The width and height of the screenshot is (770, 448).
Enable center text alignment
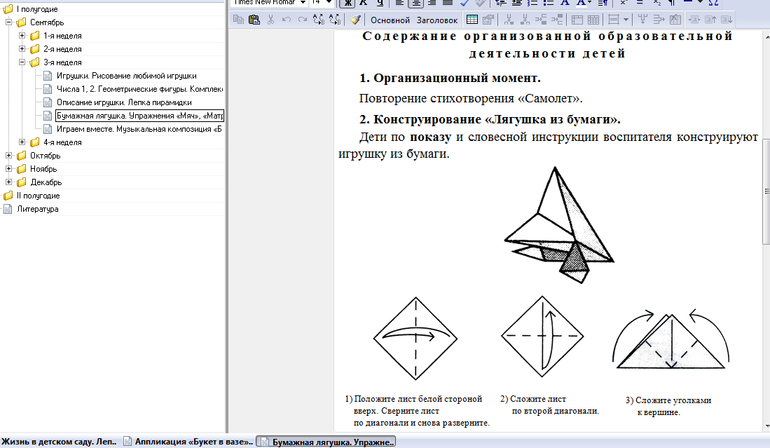pos(415,3)
